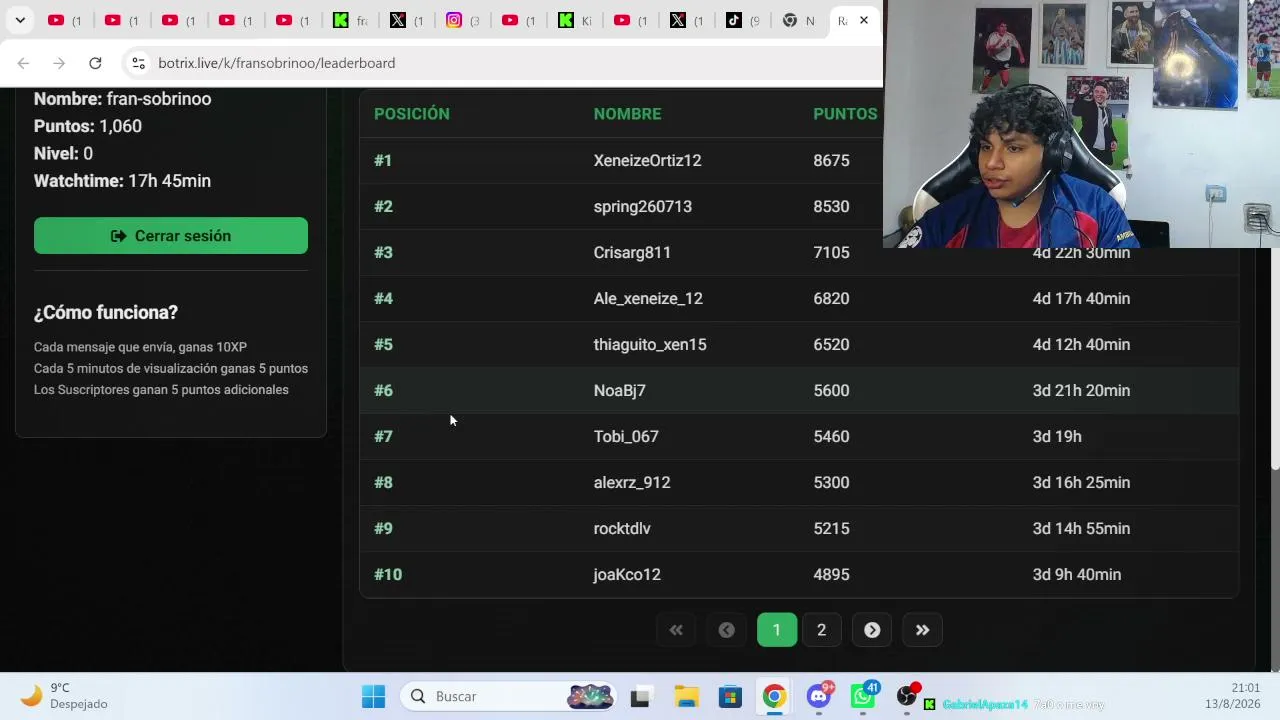The image size is (1280, 720).
Task: Click the taskbar Buscar search box
Action: (x=510, y=696)
